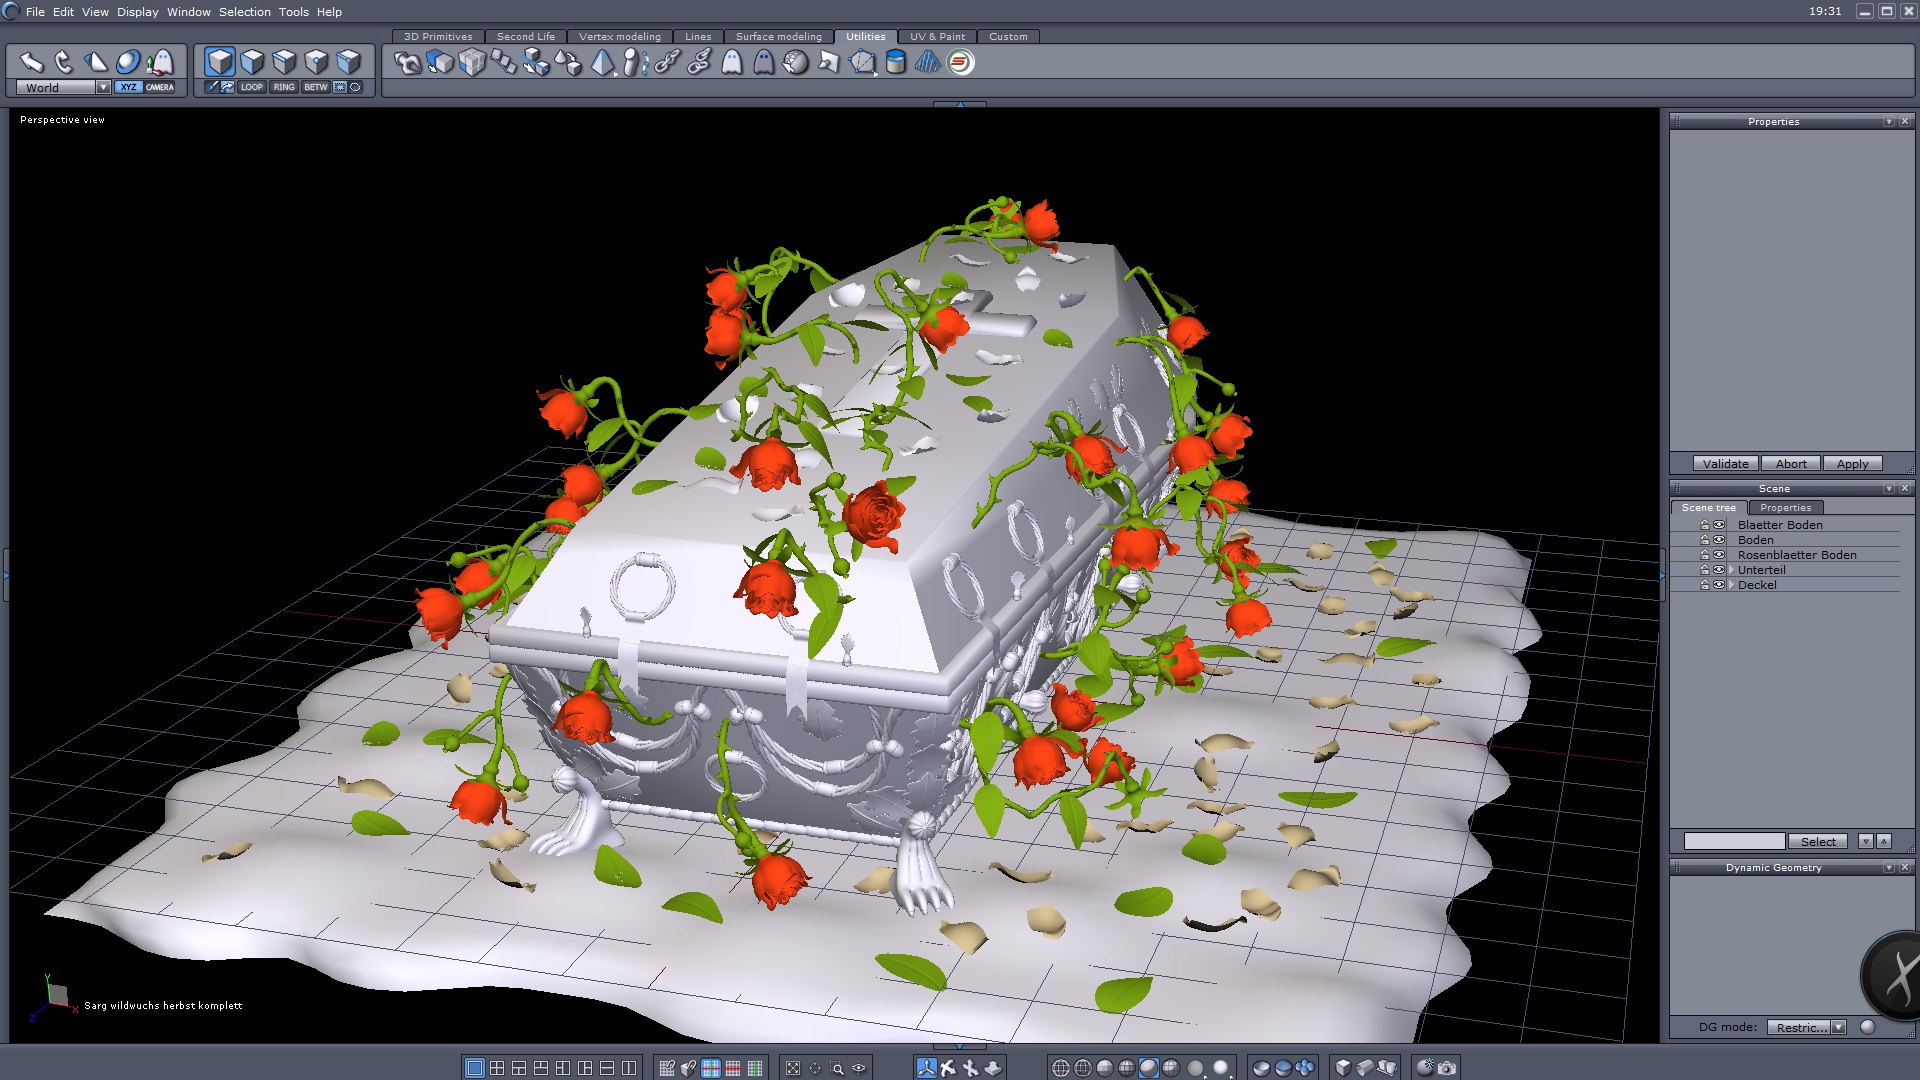Click the Validate button

(1725, 464)
